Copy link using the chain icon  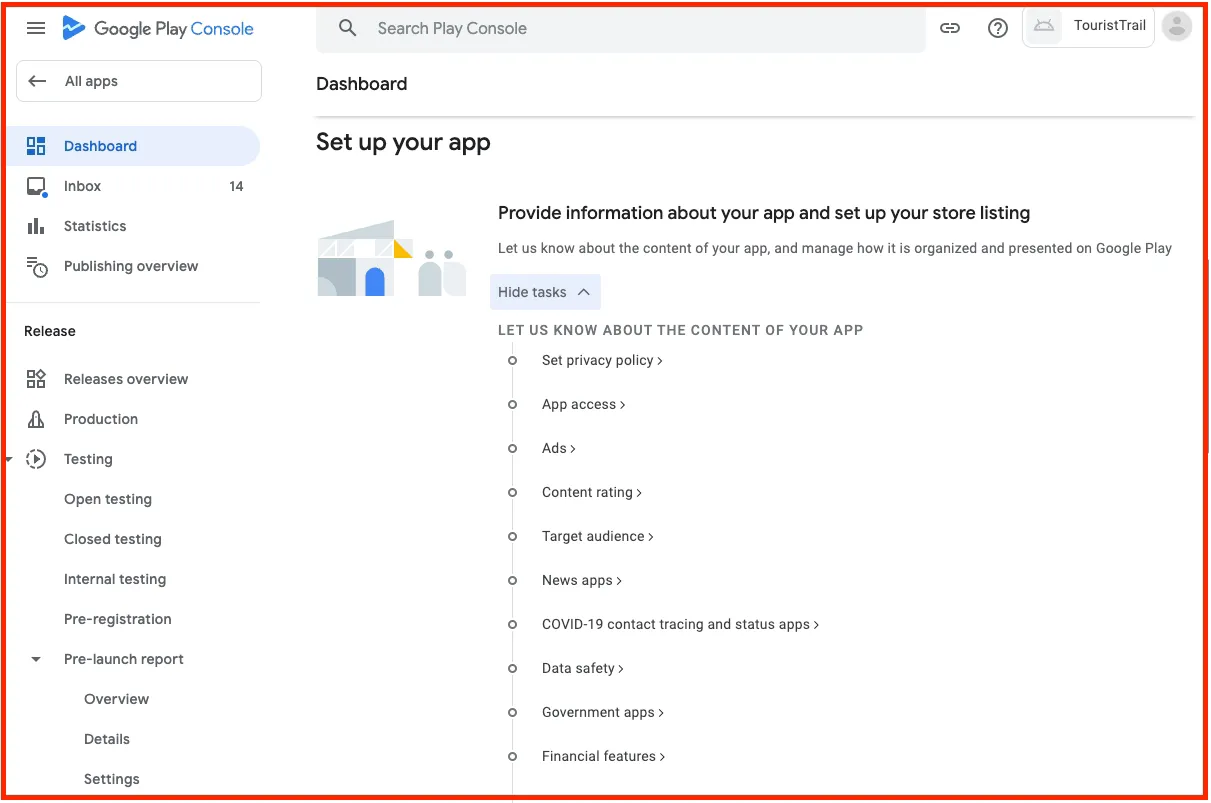click(x=950, y=28)
